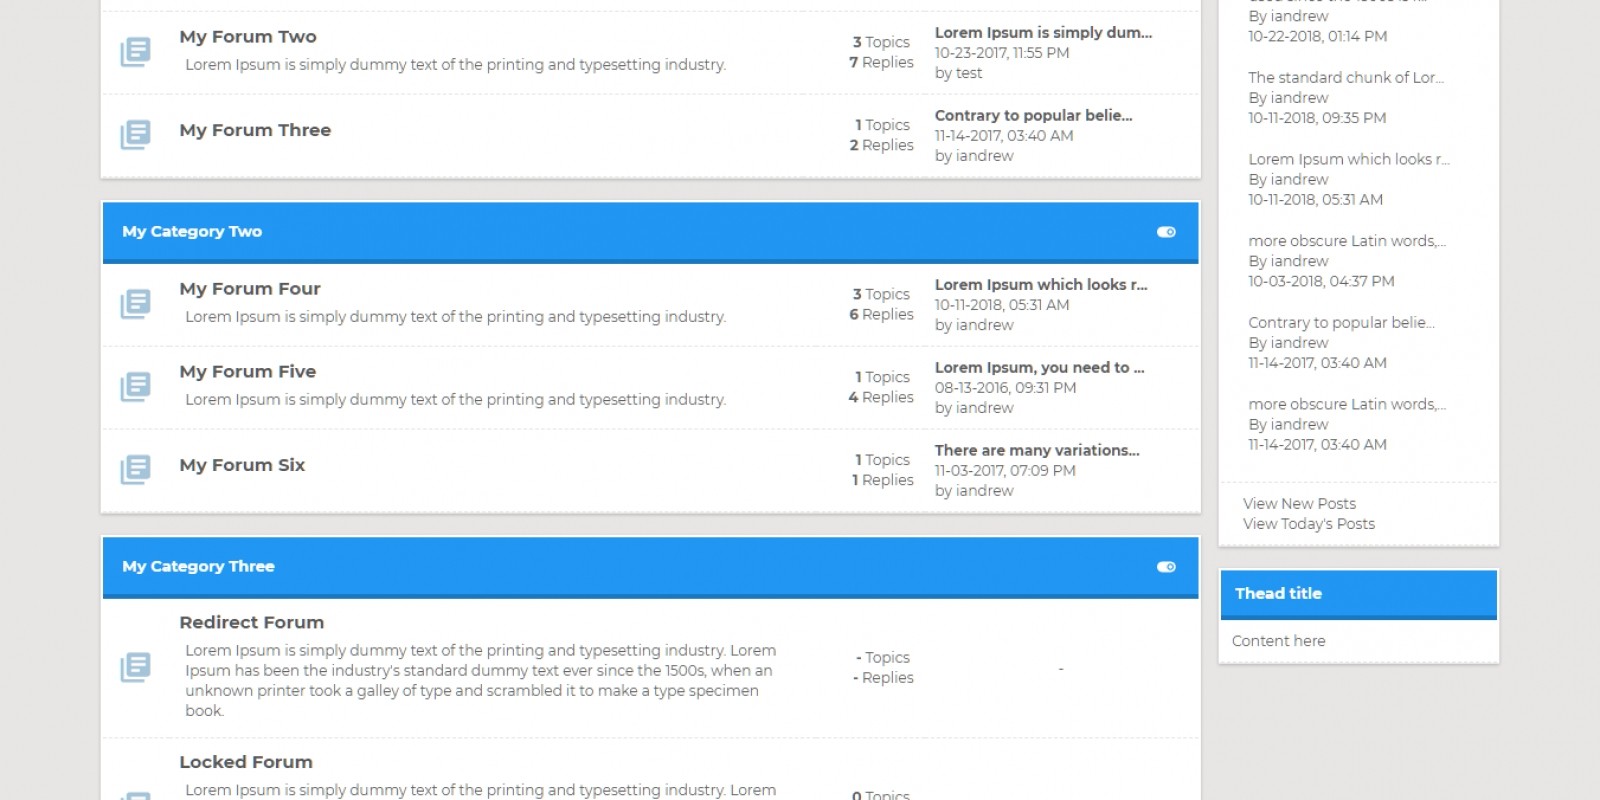Click the My Forum Five status icon
Viewport: 1600px width, 800px height.
tap(135, 386)
